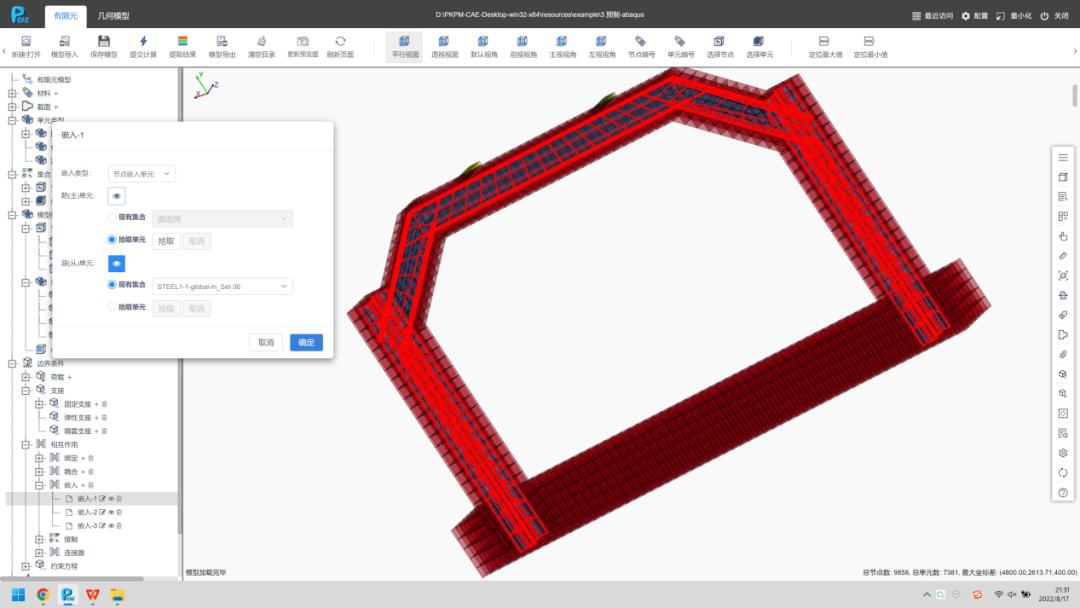Toggle the blue eye button for 源(从)单元
1080x608 pixels.
point(116,263)
